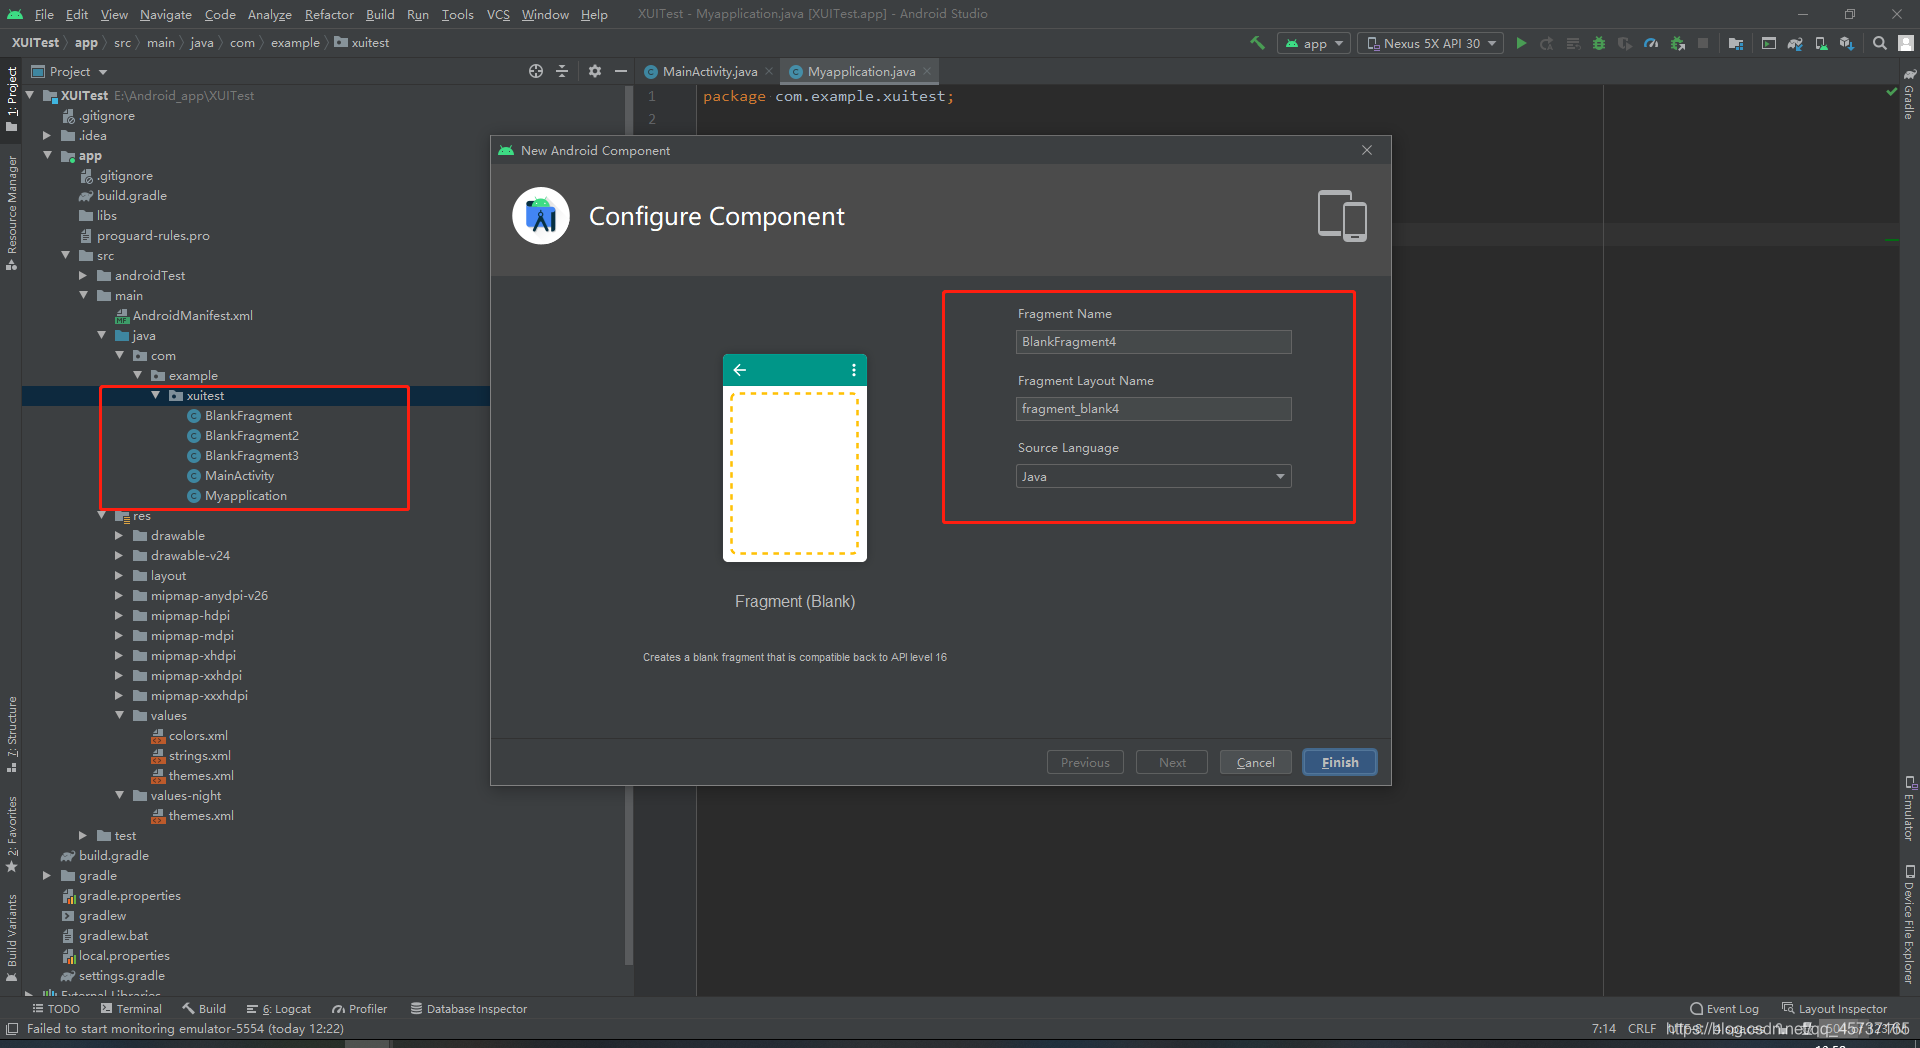This screenshot has width=1920, height=1048.
Task: Open Database Inspector tool window
Action: click(468, 1009)
